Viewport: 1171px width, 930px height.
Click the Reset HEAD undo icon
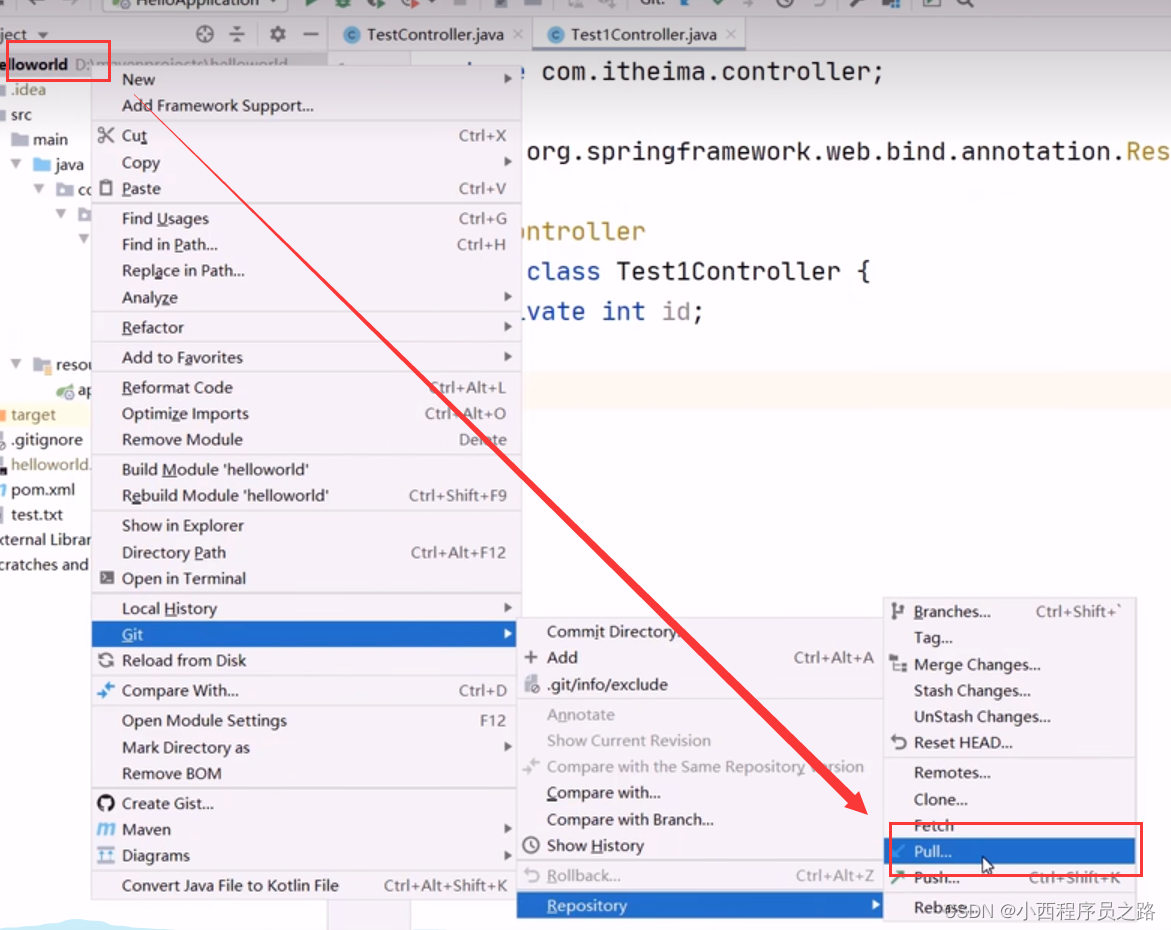coord(898,743)
